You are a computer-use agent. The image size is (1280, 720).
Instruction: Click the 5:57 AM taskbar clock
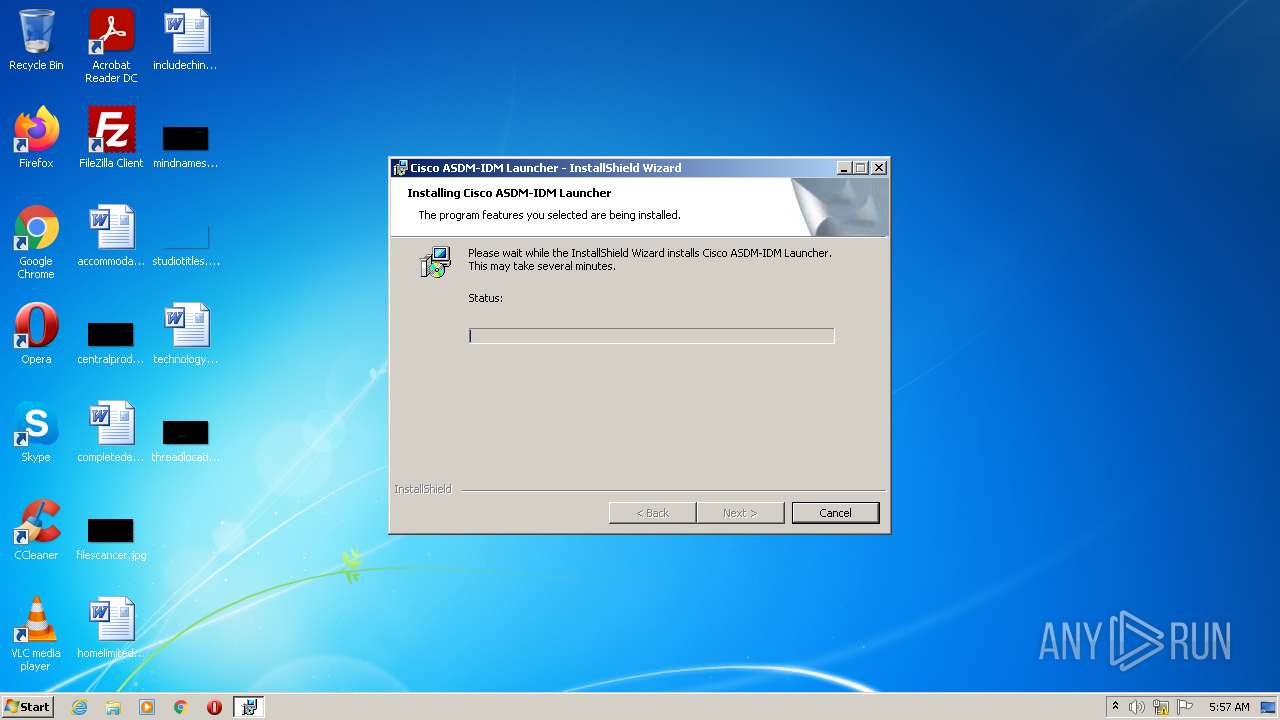pyautogui.click(x=1229, y=707)
